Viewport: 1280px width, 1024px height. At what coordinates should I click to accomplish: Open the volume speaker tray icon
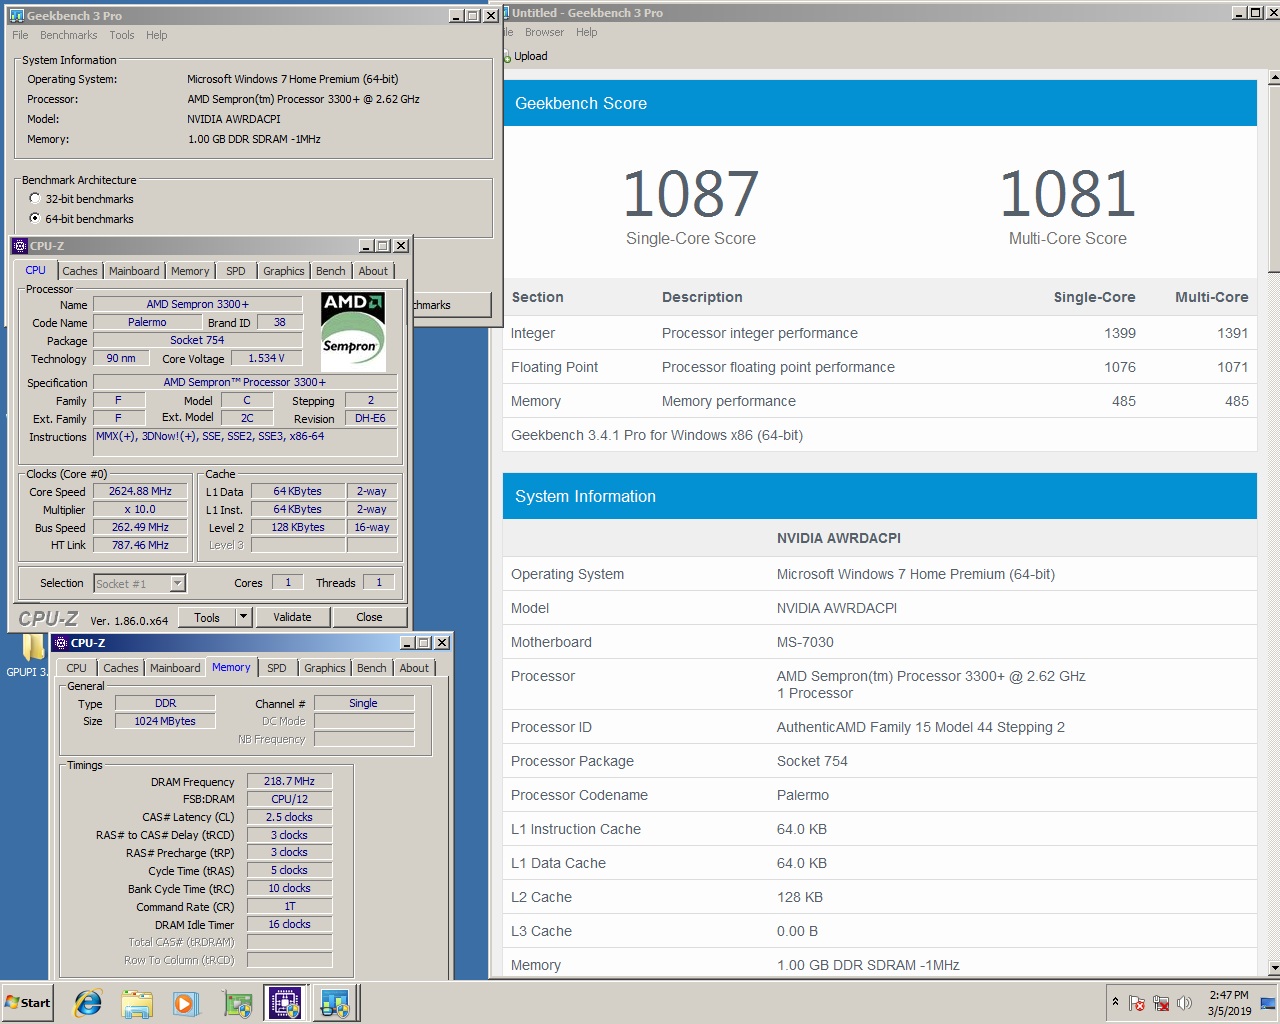coord(1185,1003)
